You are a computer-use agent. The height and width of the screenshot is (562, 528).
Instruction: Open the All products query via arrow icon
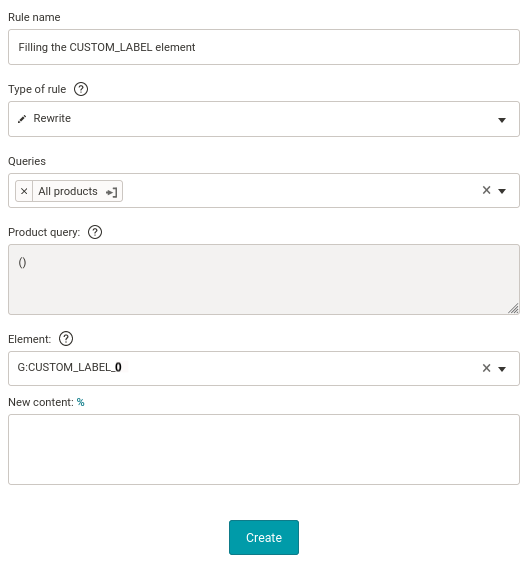click(111, 192)
